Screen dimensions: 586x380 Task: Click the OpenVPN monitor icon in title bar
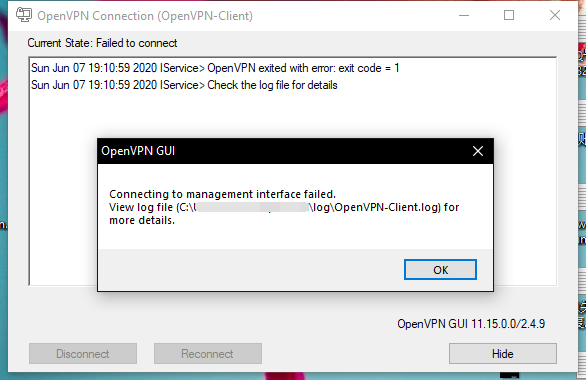tap(24, 15)
